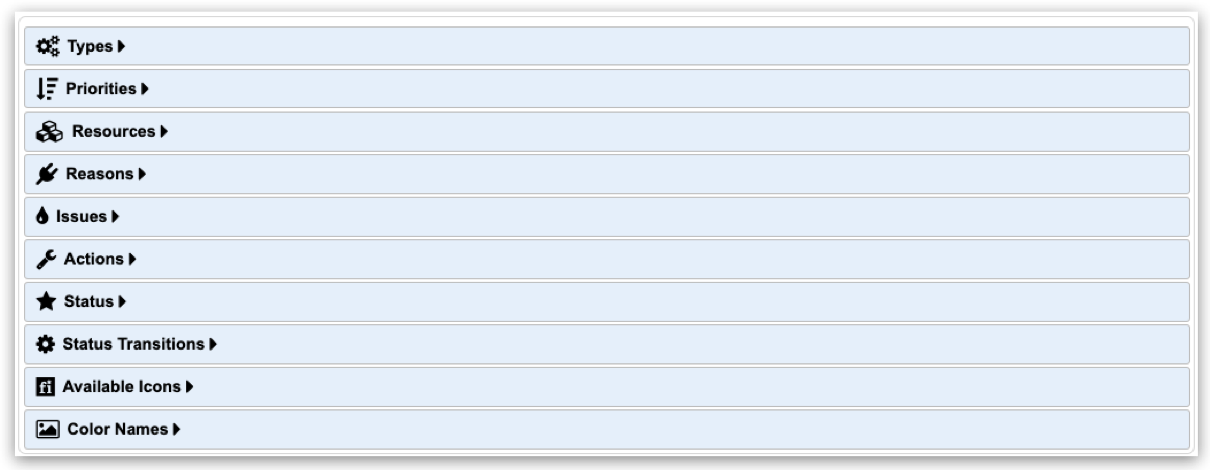Click the plug icon beside Reasons
The width and height of the screenshot is (1210, 470).
[x=48, y=174]
